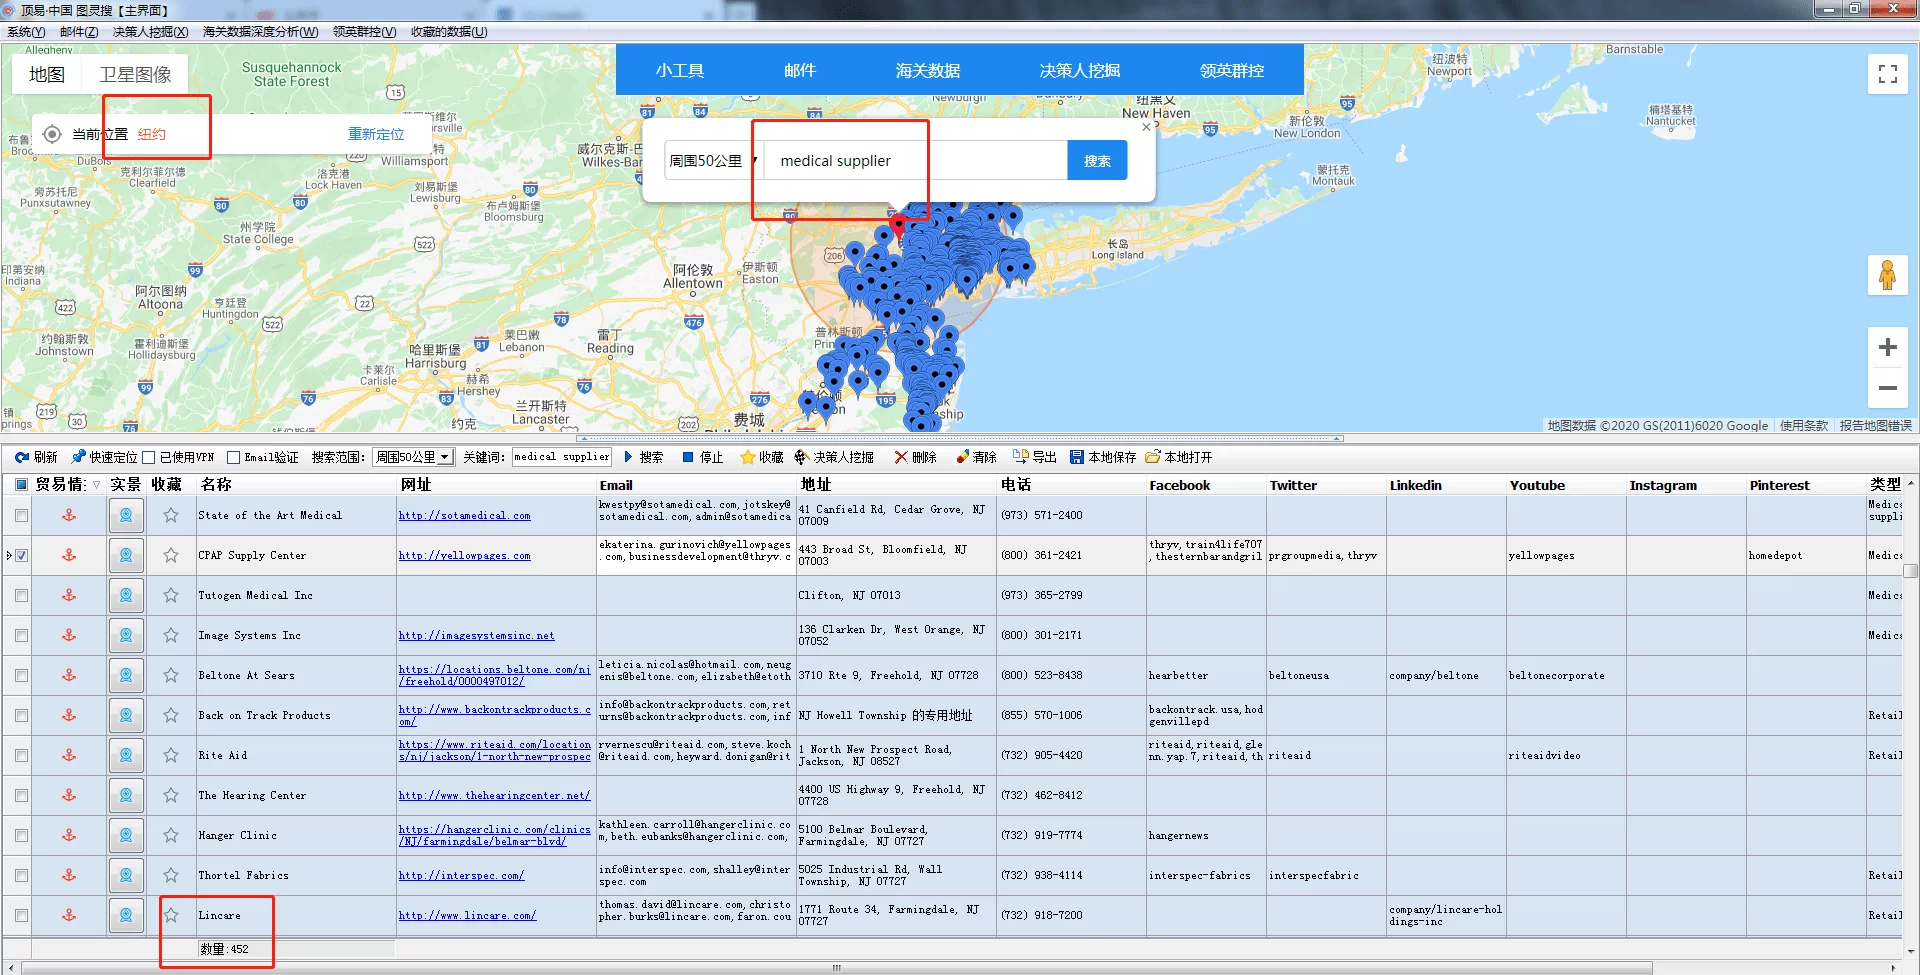1920x975 pixels.
Task: Star the State of the Art Medical row
Action: (171, 515)
